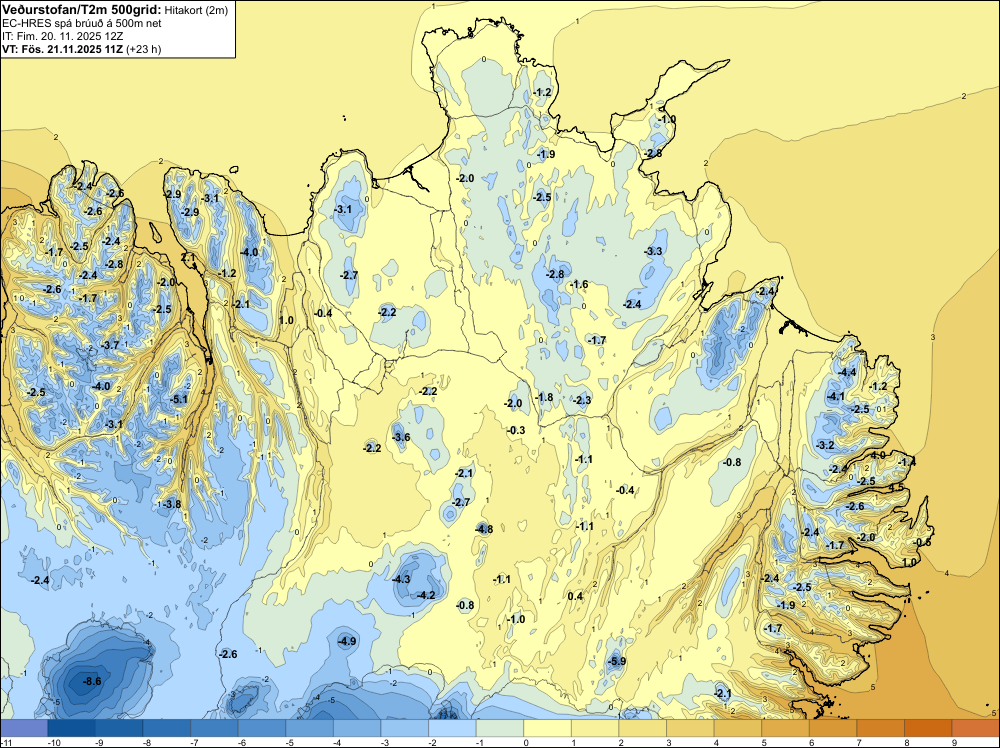Select legend swatch between 8 and 9
The width and height of the screenshot is (1000, 748).
point(928,728)
